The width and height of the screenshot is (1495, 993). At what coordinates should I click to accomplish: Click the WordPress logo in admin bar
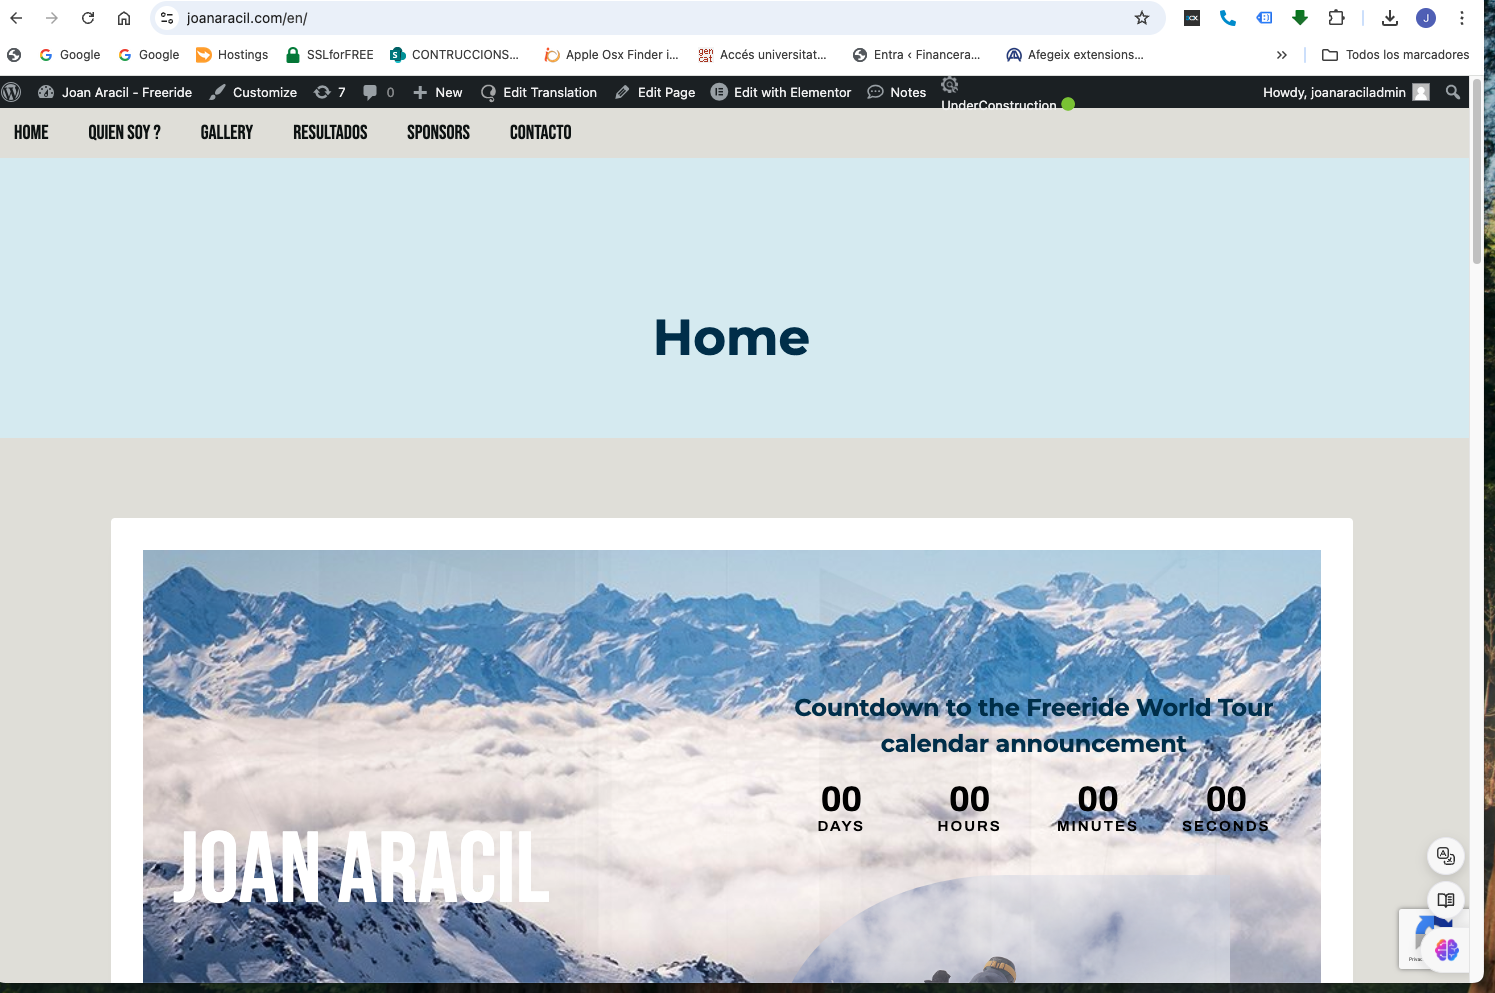(x=12, y=92)
